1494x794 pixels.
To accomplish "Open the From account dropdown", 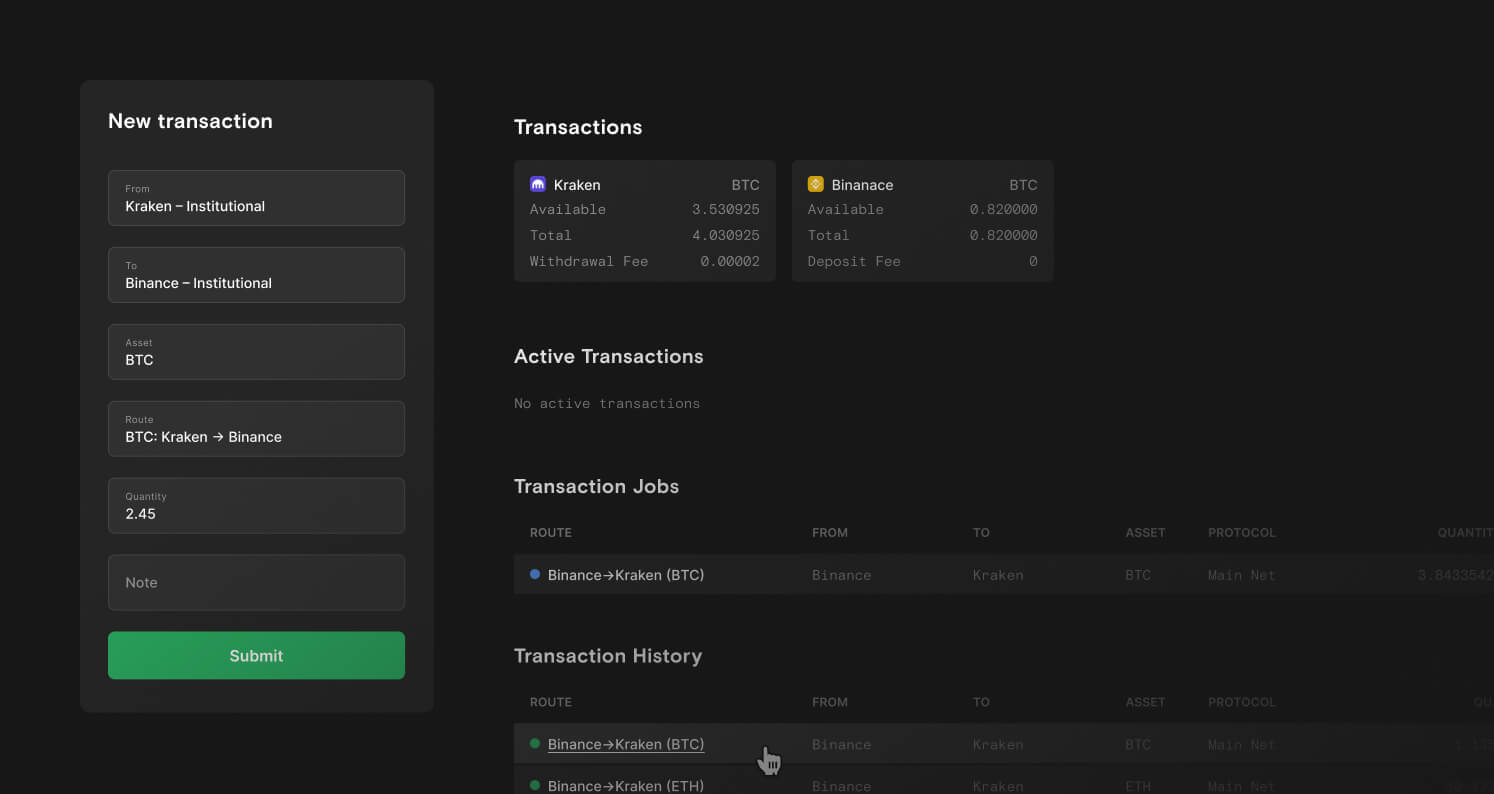I will 256,198.
